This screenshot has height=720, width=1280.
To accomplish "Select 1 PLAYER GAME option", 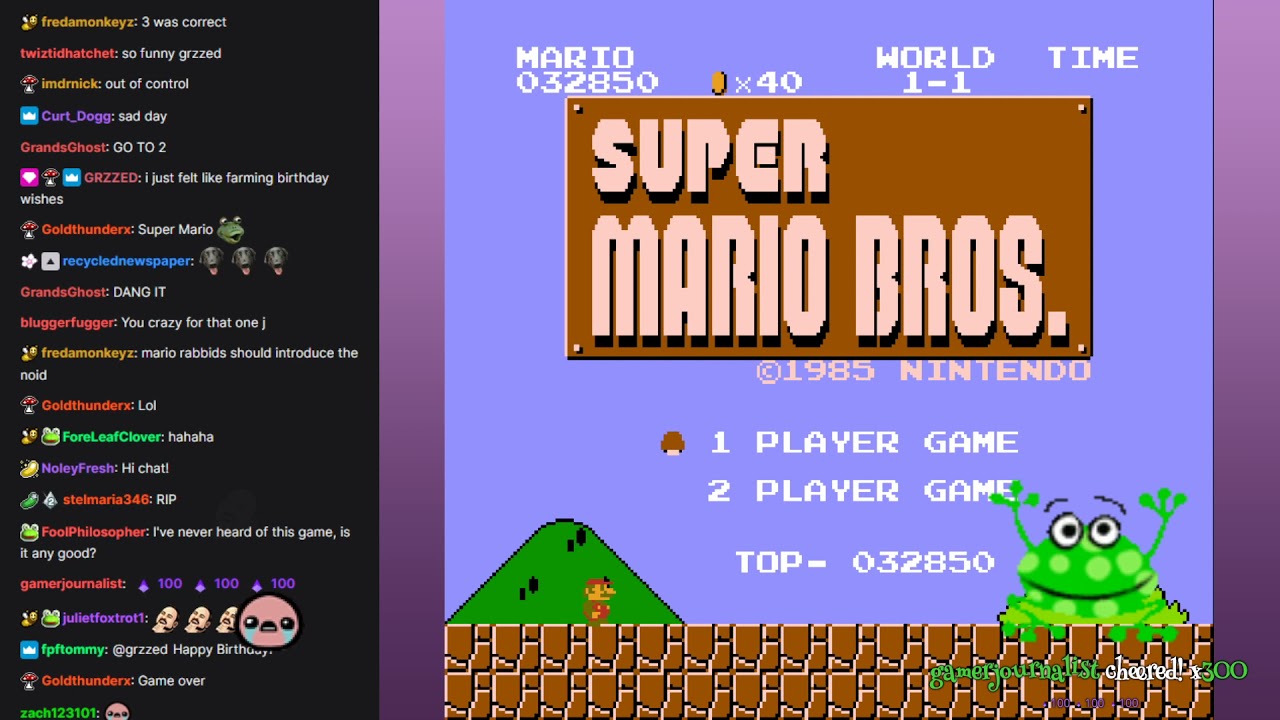I will point(864,443).
